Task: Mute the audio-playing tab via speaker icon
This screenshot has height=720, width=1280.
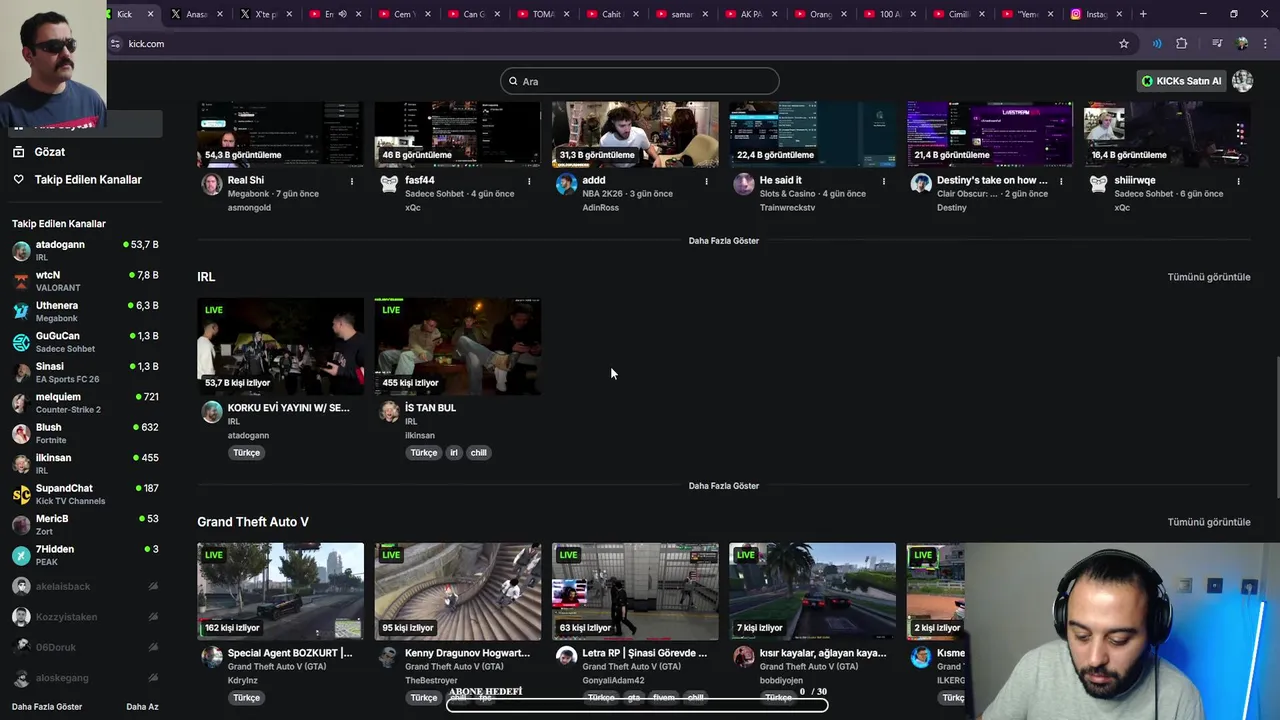Action: [x=342, y=14]
